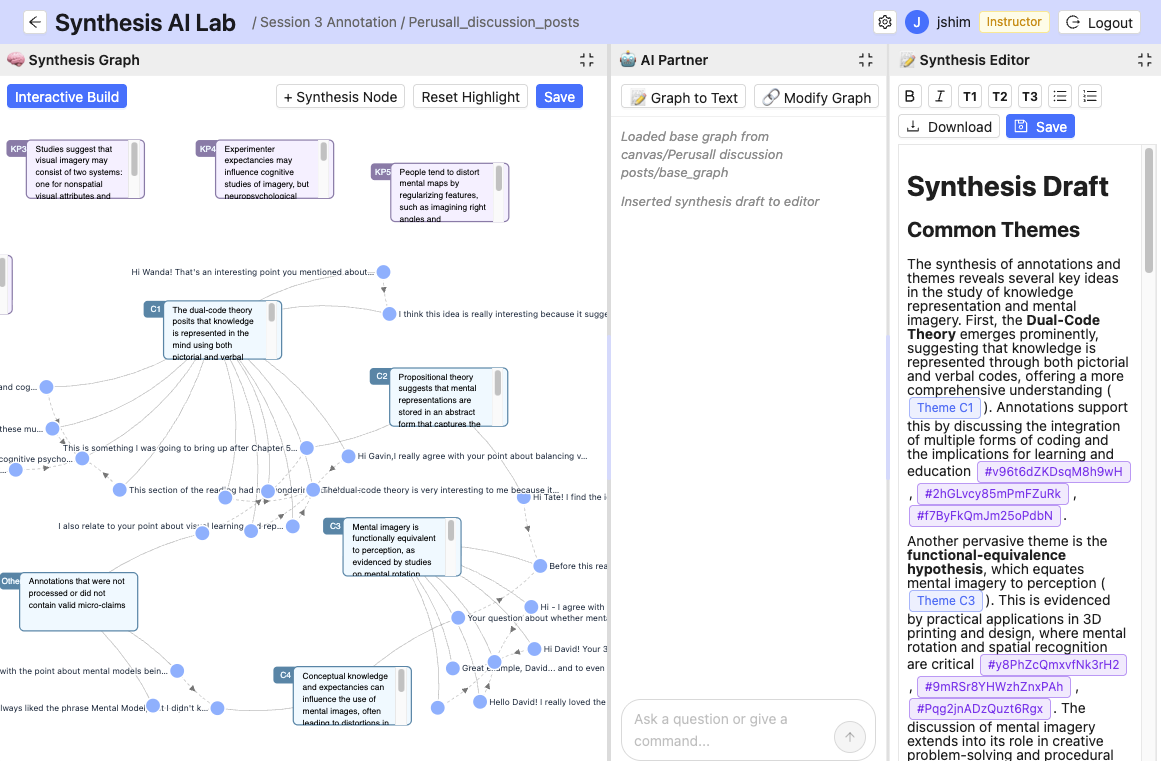Click the 'Hi Wanda!' annotation dot
1161x761 pixels.
tap(384, 272)
